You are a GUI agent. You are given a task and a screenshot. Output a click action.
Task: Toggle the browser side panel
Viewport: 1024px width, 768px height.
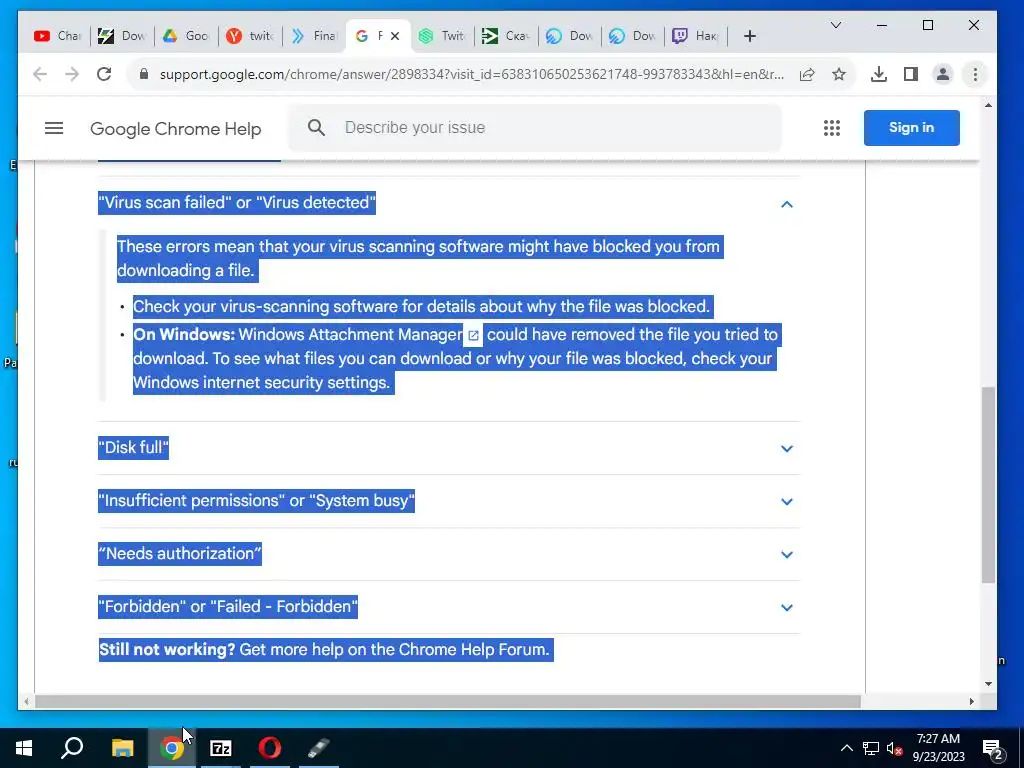(x=911, y=74)
